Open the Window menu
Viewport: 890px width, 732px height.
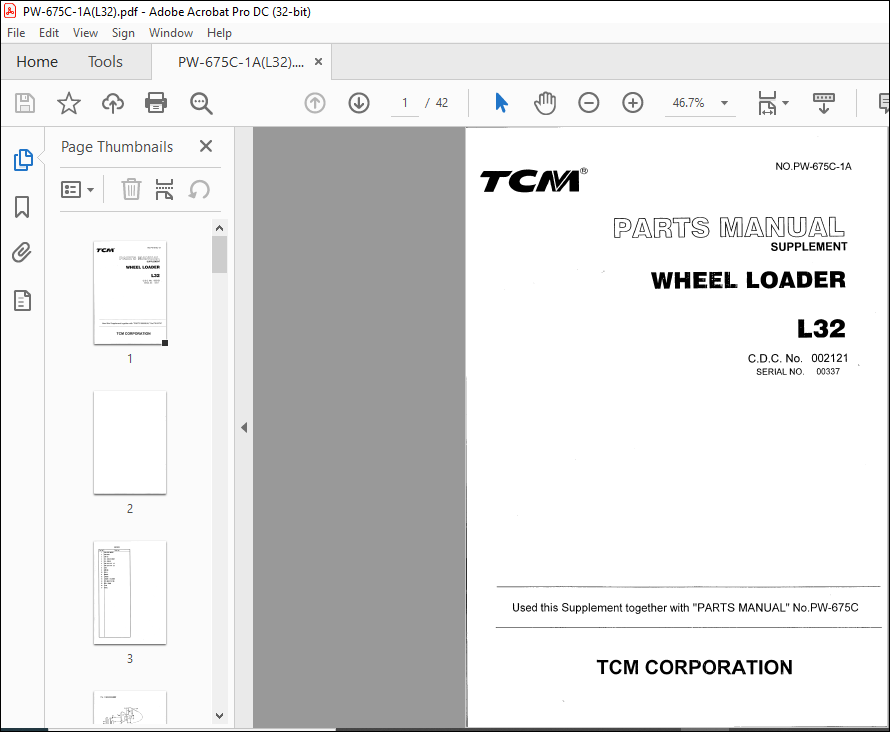click(x=171, y=33)
